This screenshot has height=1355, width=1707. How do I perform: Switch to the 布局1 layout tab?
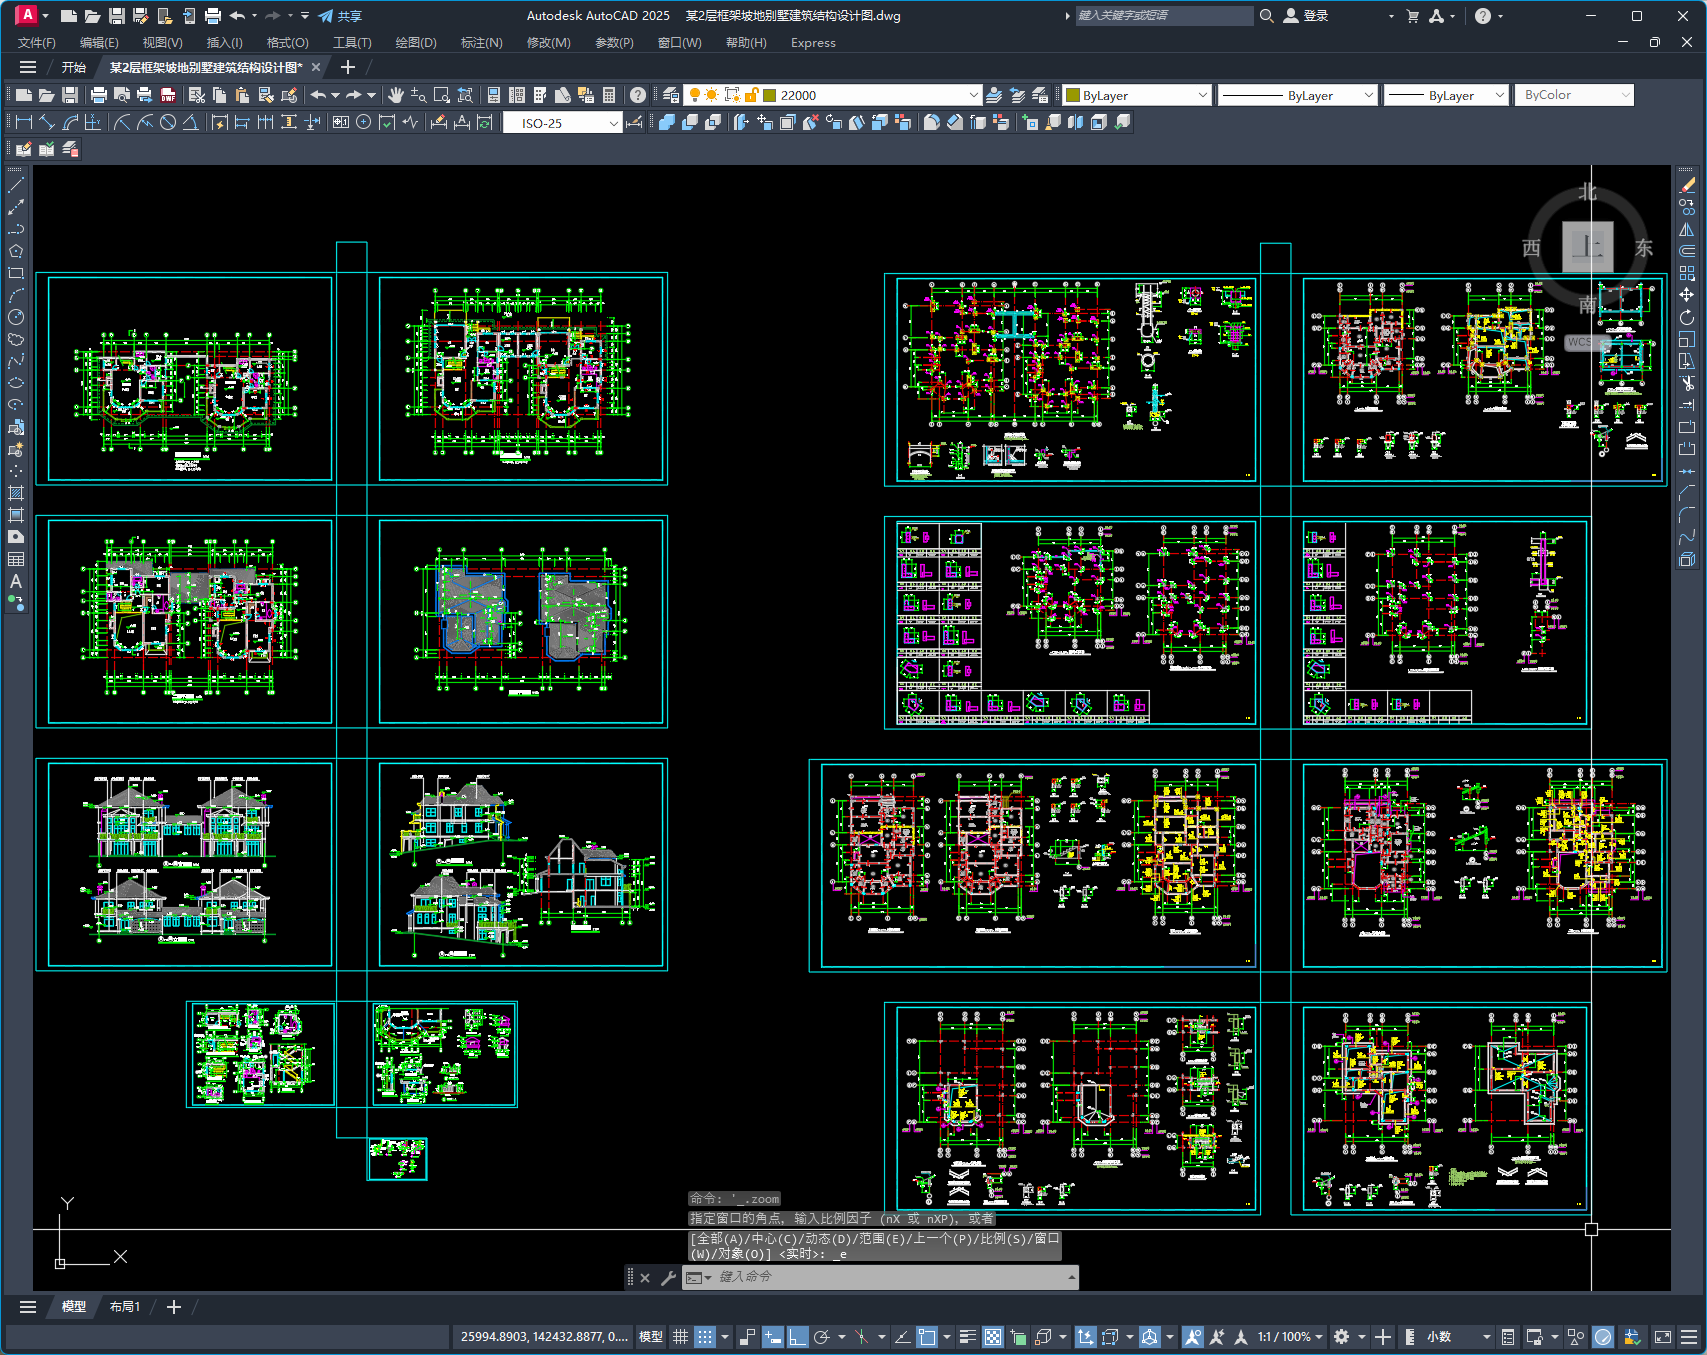pos(124,1307)
